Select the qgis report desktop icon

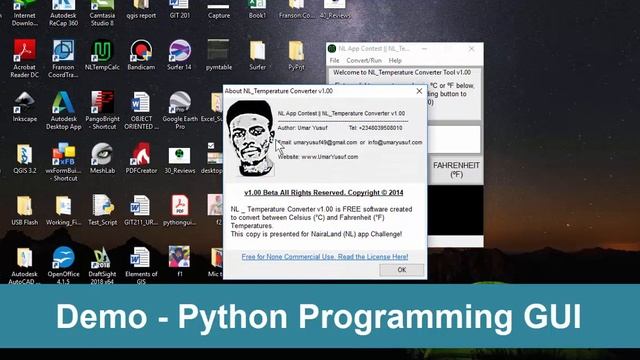click(141, 10)
